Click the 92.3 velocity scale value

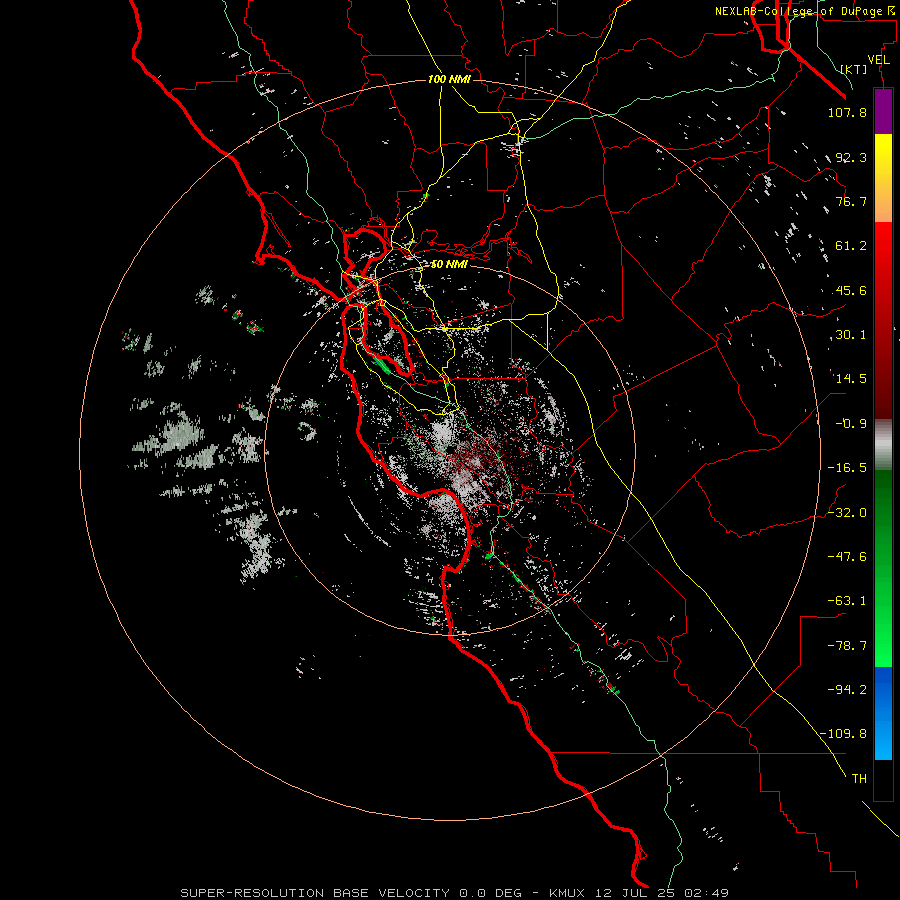(851, 157)
